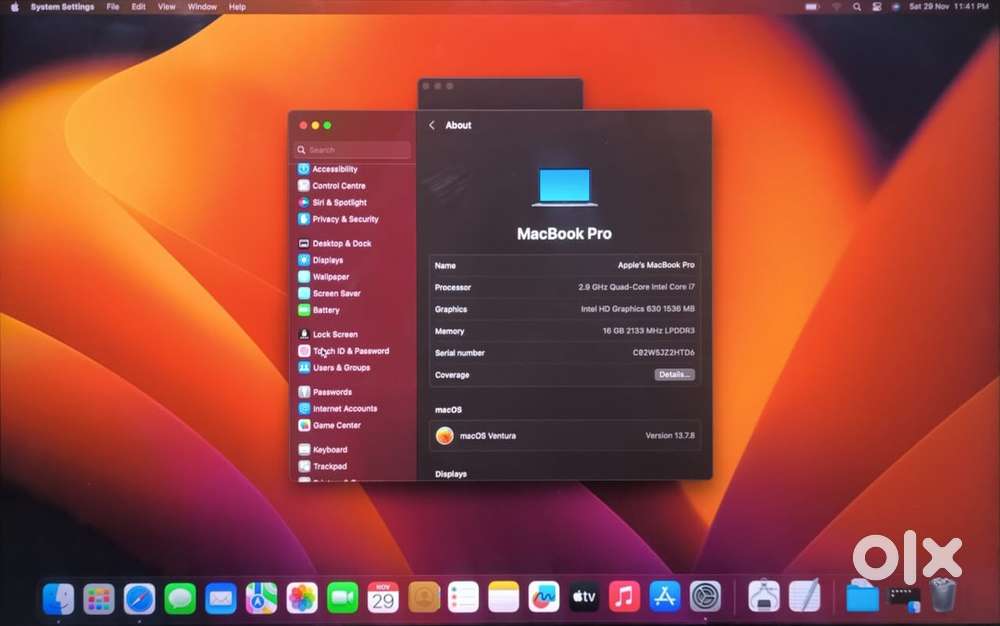Click the Details… button for Coverage
This screenshot has height=626, width=1000.
coord(674,375)
